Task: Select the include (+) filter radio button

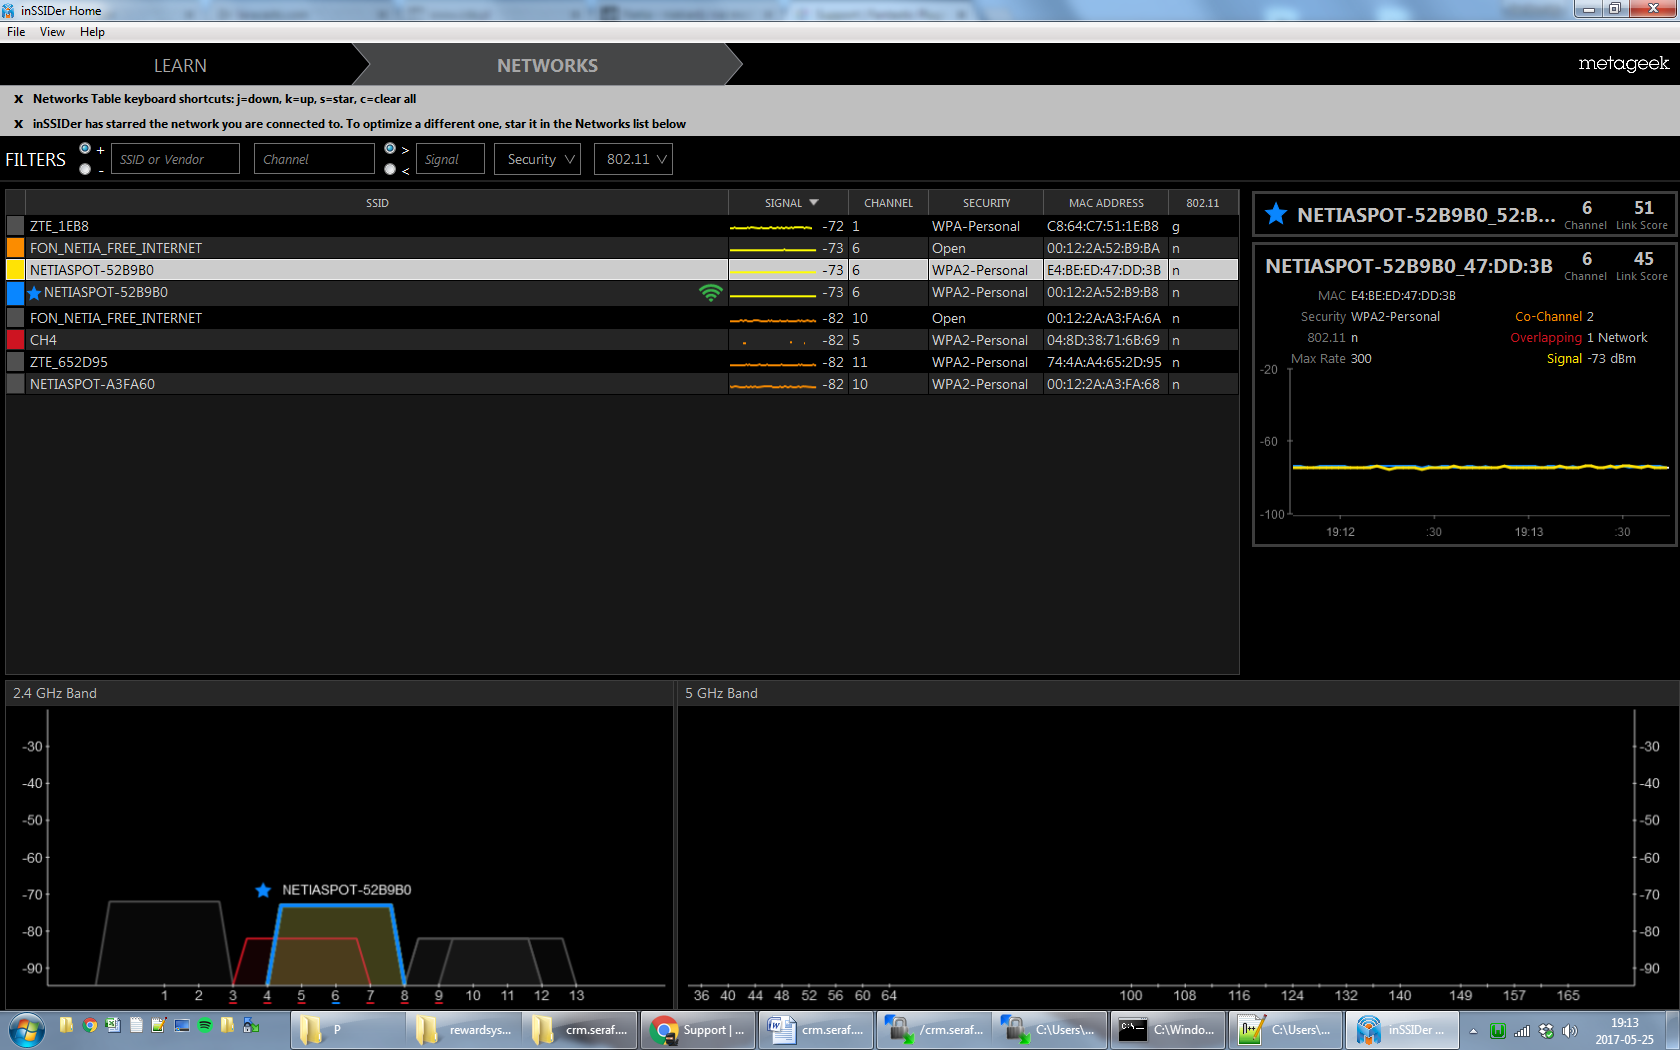Action: 85,149
